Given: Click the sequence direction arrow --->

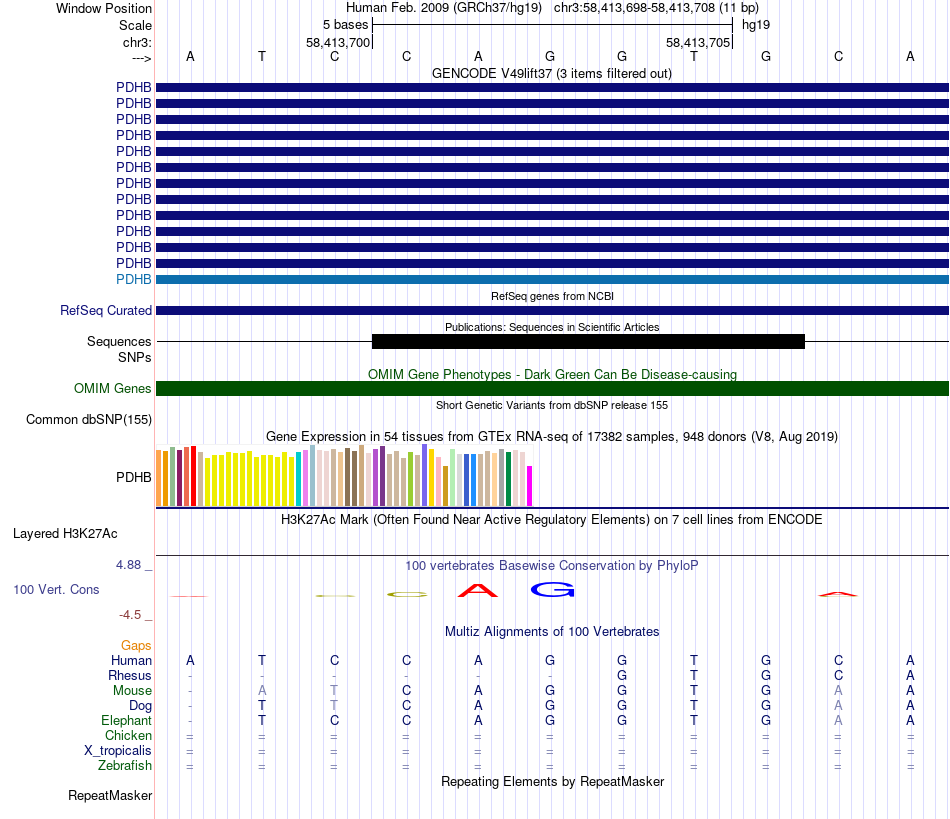Looking at the screenshot, I should pos(141,58).
